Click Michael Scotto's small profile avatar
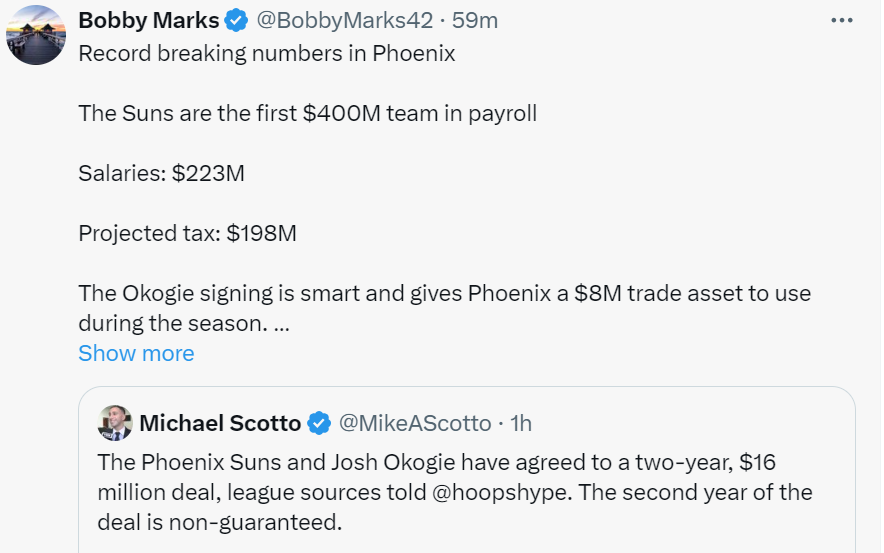 115,423
